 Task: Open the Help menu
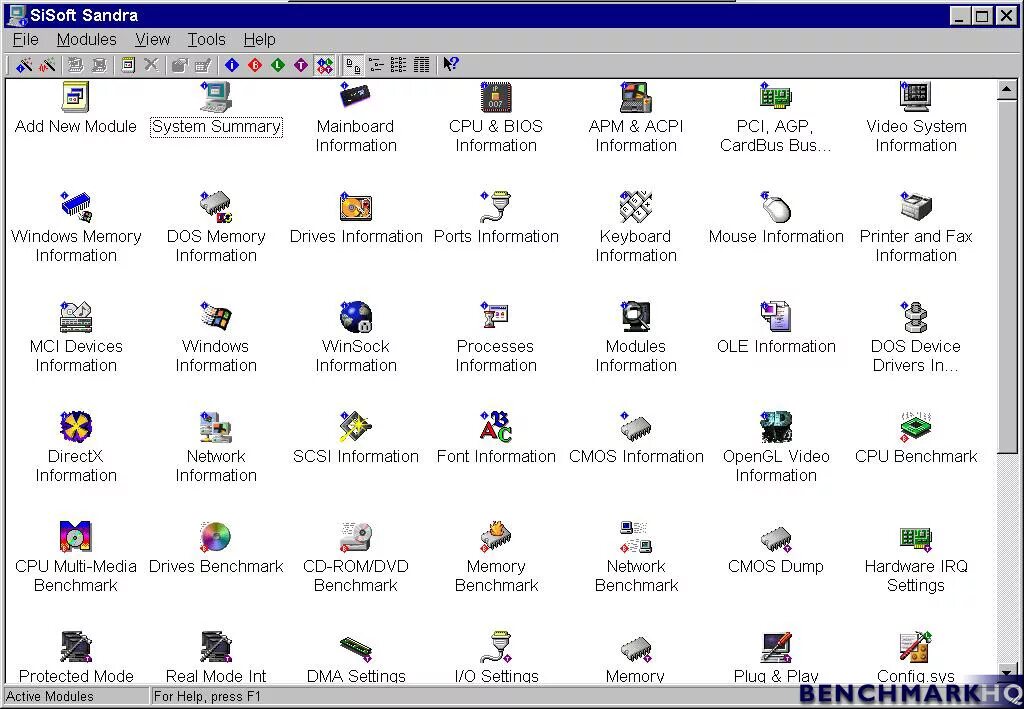click(x=259, y=40)
